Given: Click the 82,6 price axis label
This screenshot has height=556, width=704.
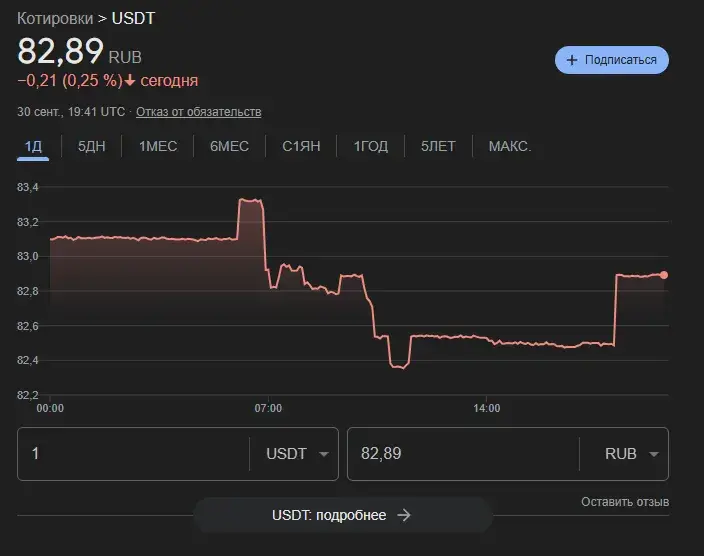Looking at the screenshot, I should click(28, 326).
